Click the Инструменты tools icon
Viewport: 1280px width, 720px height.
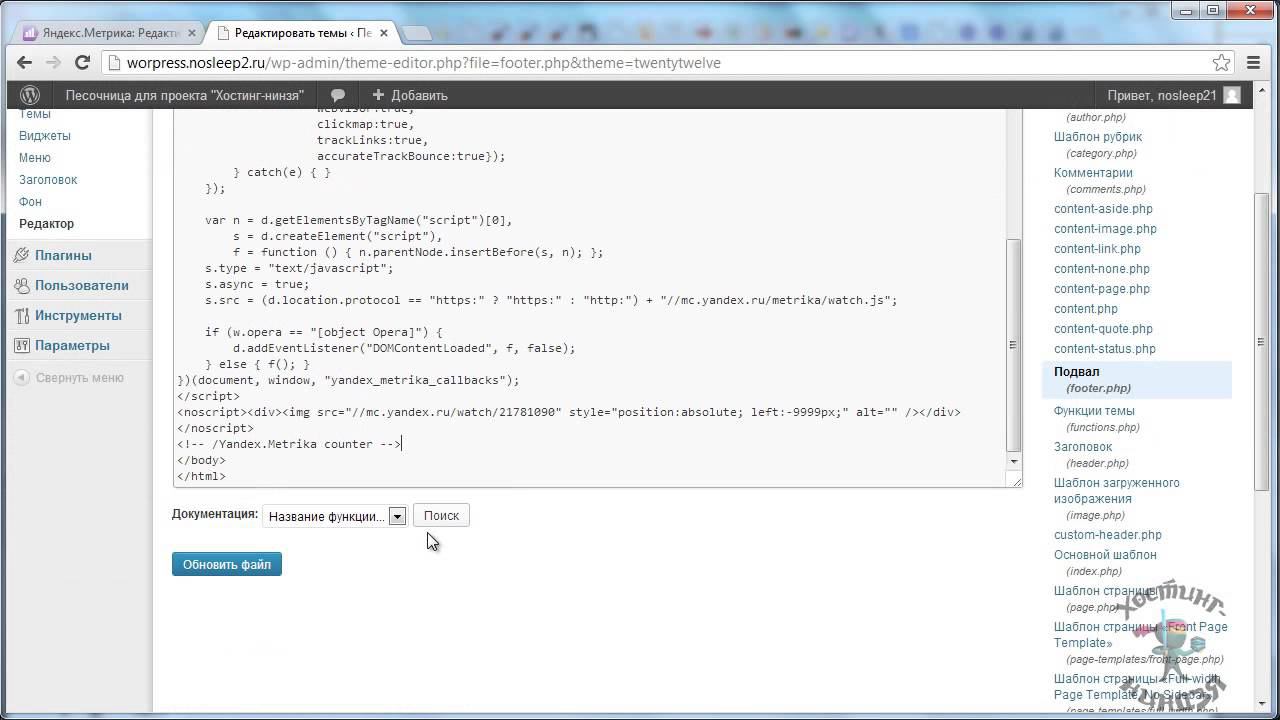coord(22,315)
